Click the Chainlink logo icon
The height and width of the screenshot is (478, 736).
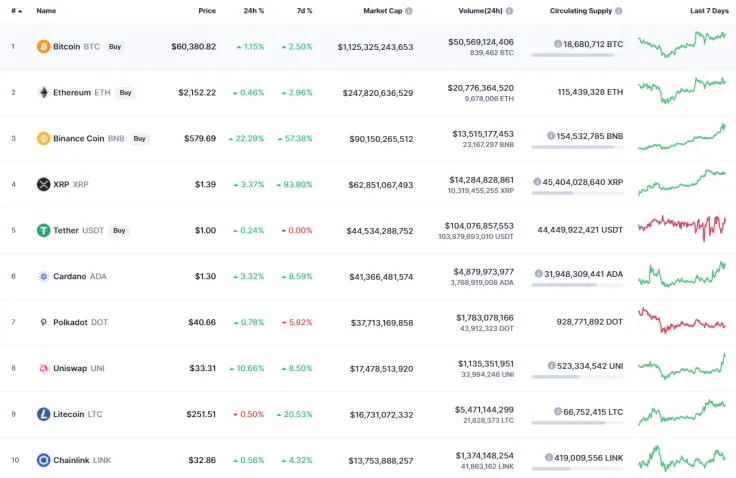pyautogui.click(x=43, y=460)
